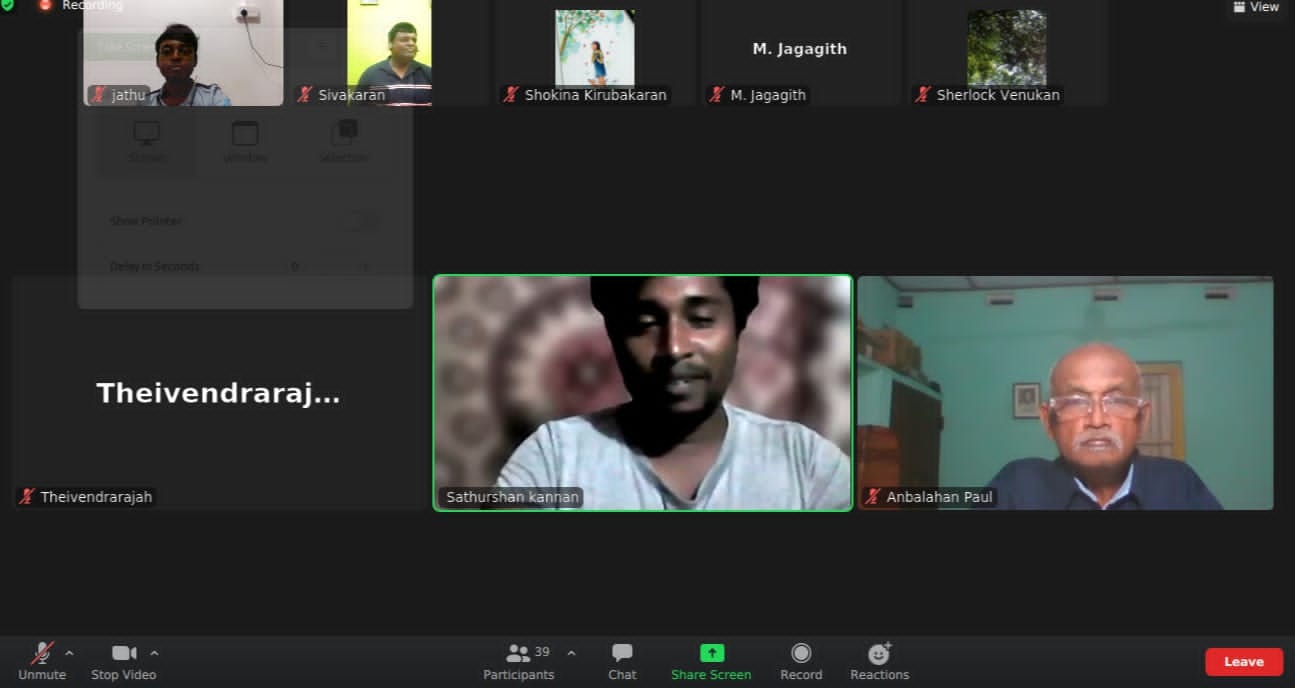The width and height of the screenshot is (1295, 688).
Task: Select the large Theivendraraj… name tile
Action: (x=220, y=393)
